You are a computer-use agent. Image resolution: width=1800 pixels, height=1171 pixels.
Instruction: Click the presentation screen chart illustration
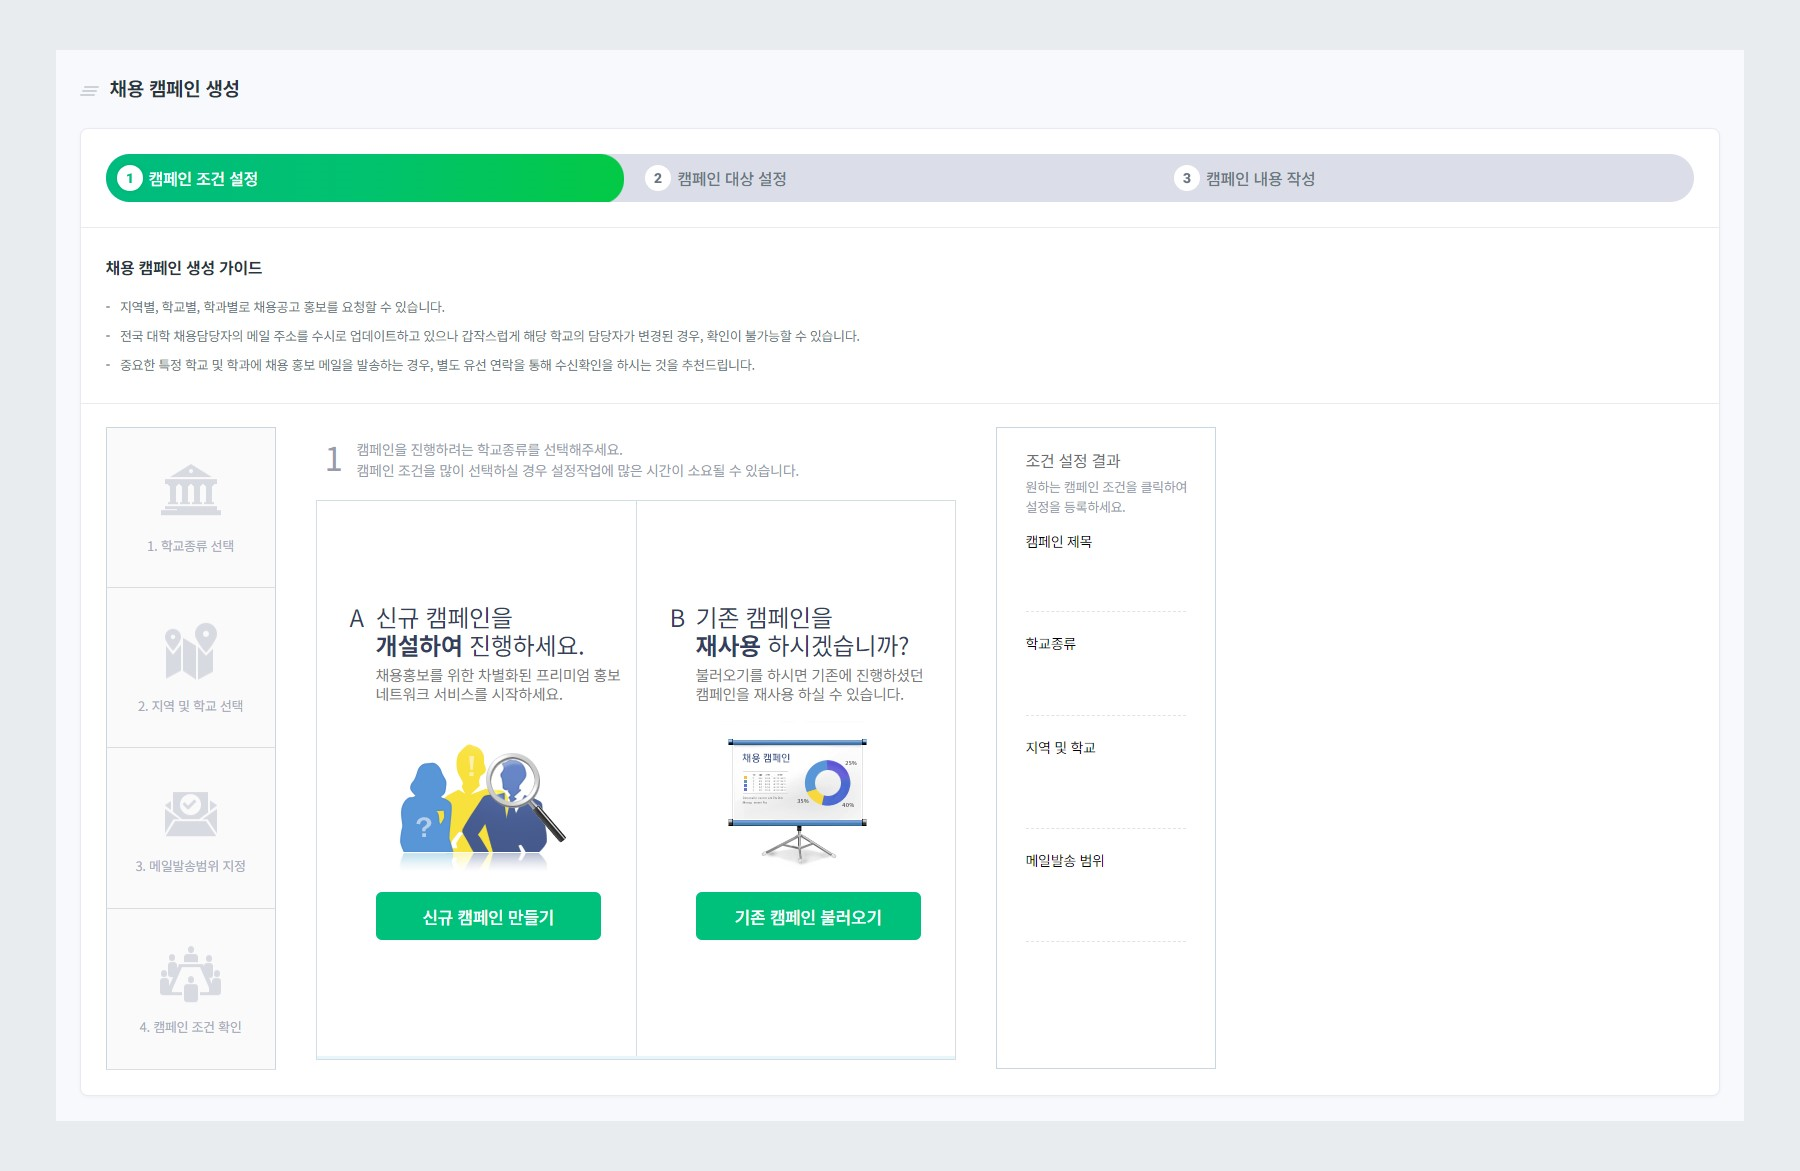point(798,800)
